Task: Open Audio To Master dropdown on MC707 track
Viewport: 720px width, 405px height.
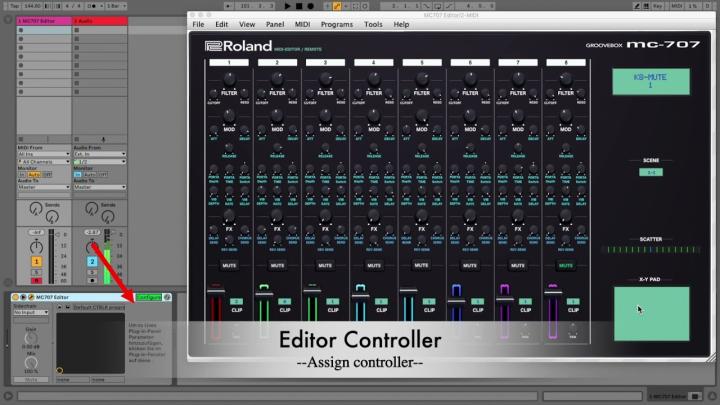Action: (x=44, y=187)
